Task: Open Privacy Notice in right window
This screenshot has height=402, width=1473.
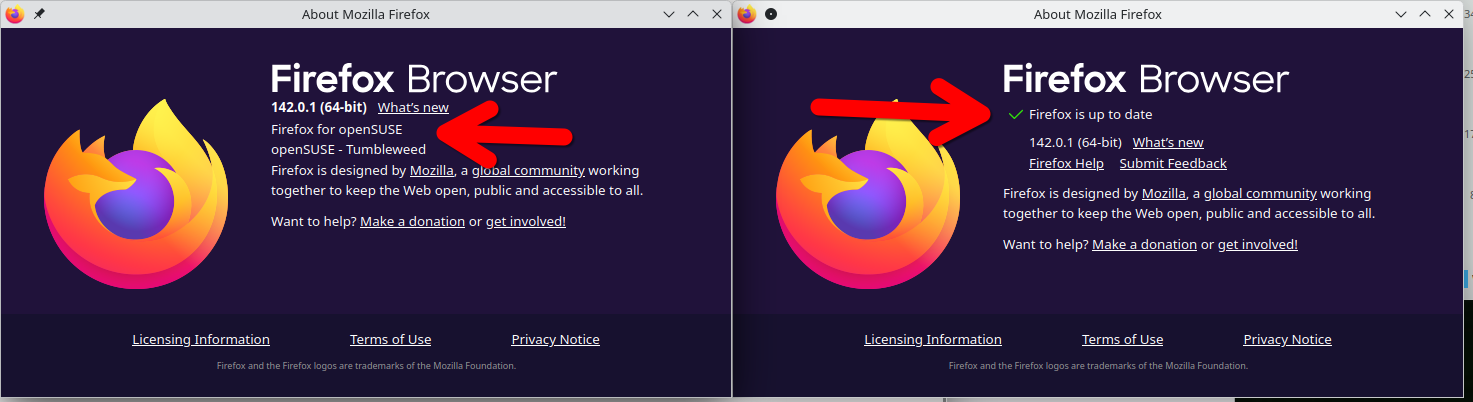Action: pos(1288,339)
